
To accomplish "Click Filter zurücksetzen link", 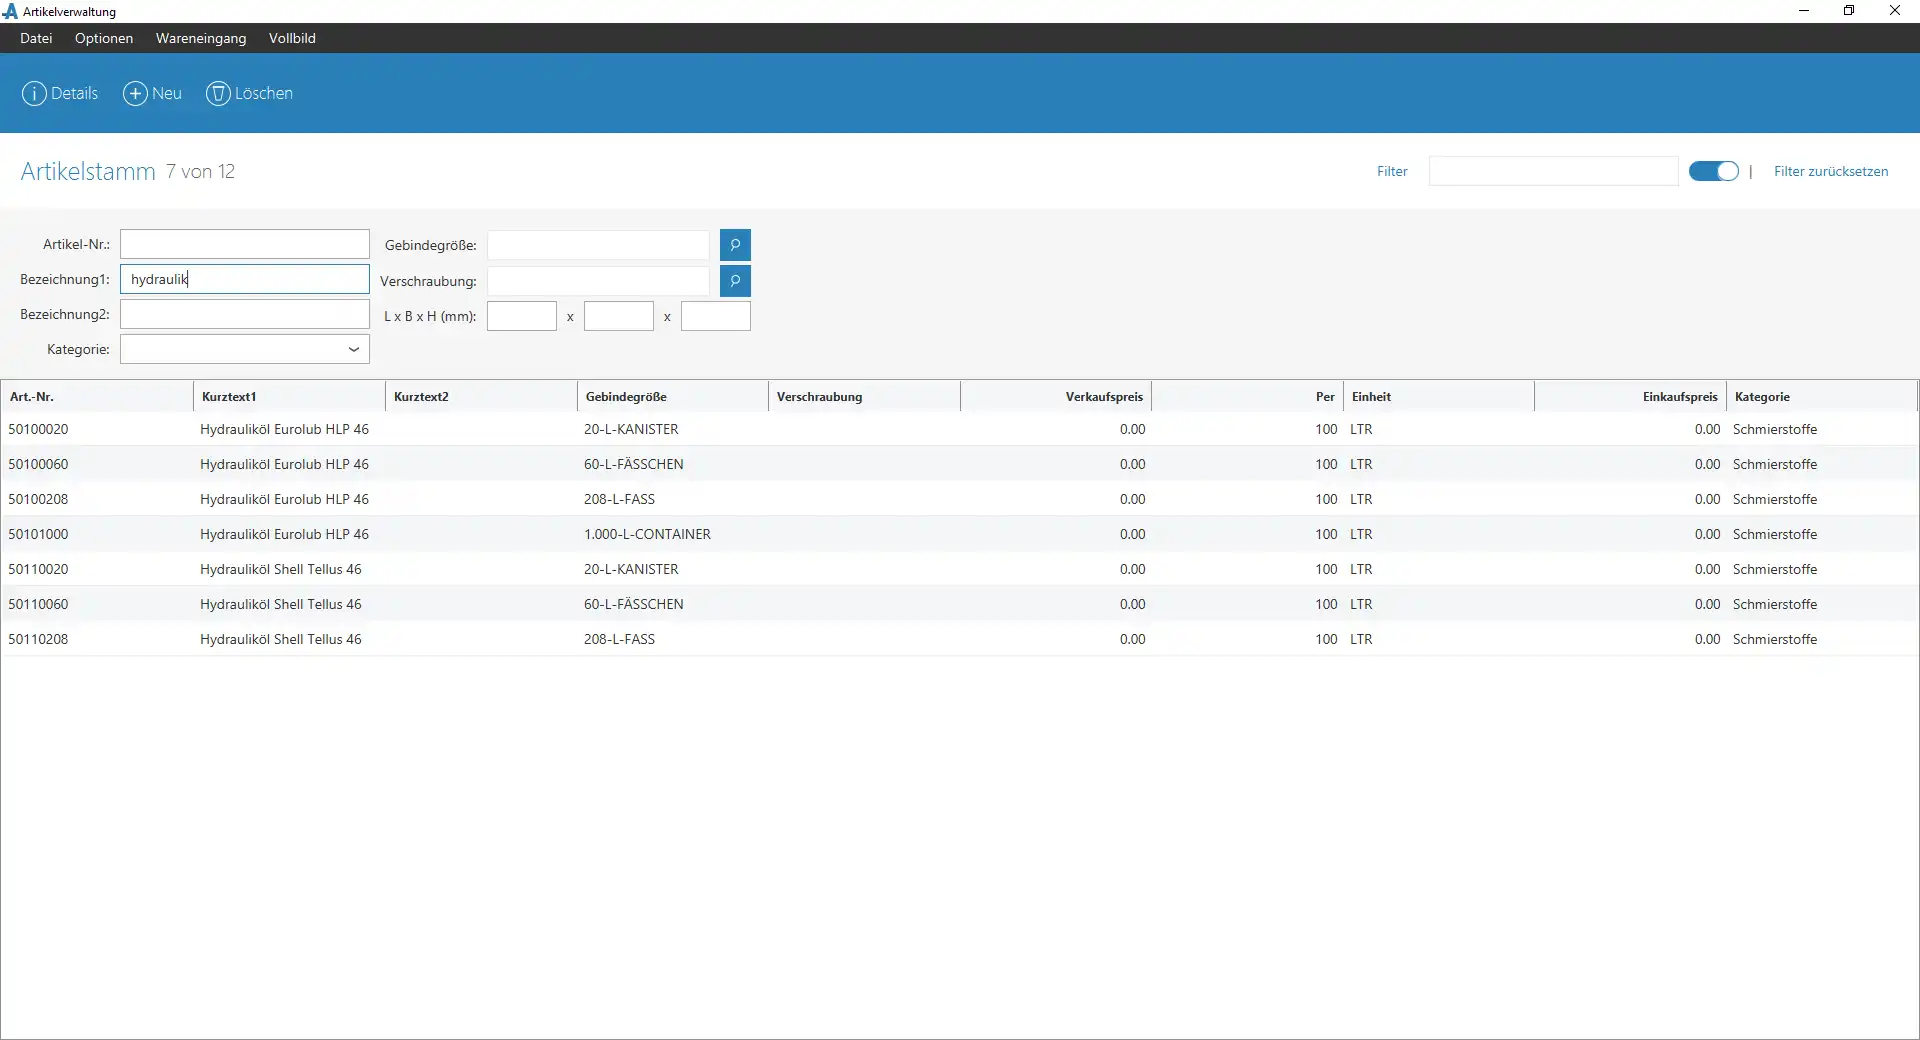I will click(1831, 171).
